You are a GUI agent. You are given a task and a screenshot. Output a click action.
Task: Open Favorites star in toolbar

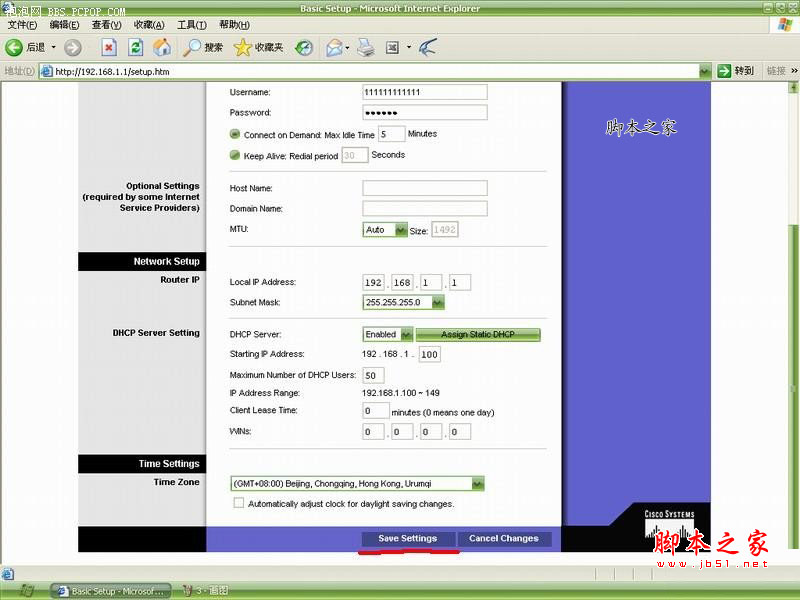point(243,47)
